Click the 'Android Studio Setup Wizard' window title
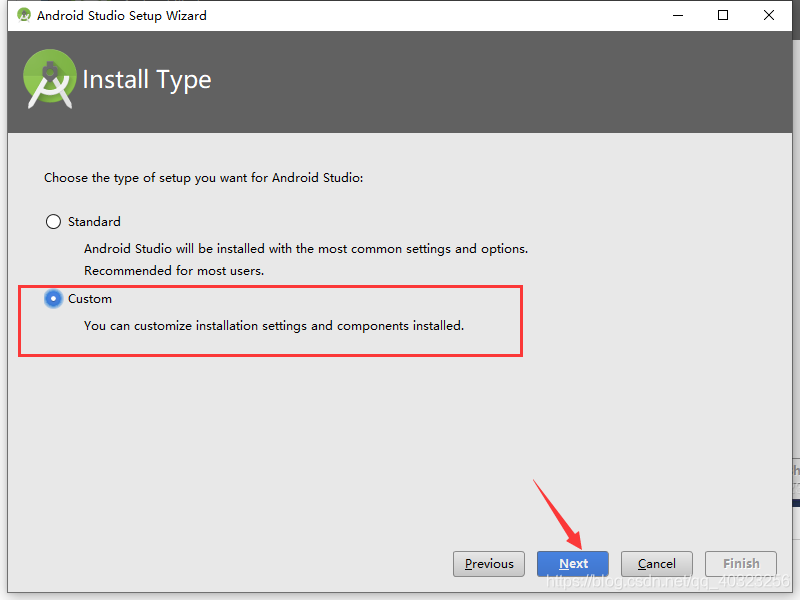 [122, 16]
